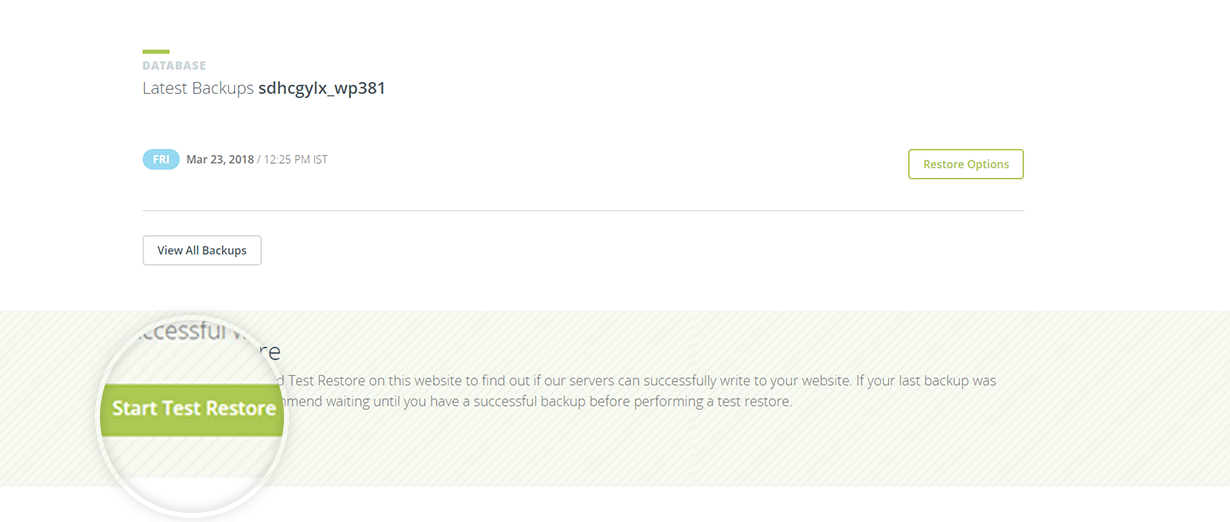Click the heading fragment right of the magnifier
The width and height of the screenshot is (1230, 522).
click(x=271, y=352)
